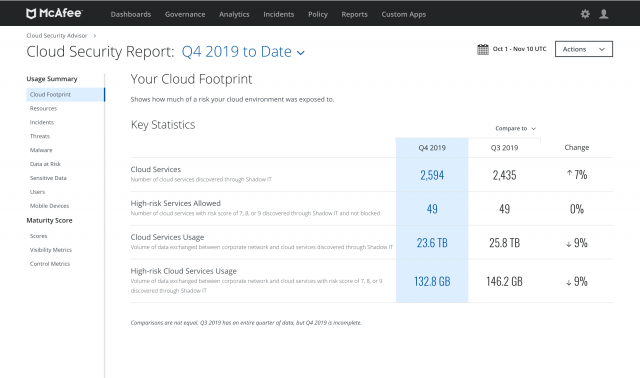This screenshot has height=378, width=640.
Task: Select Resources in the Usage Summary sidebar
Action: [43, 108]
